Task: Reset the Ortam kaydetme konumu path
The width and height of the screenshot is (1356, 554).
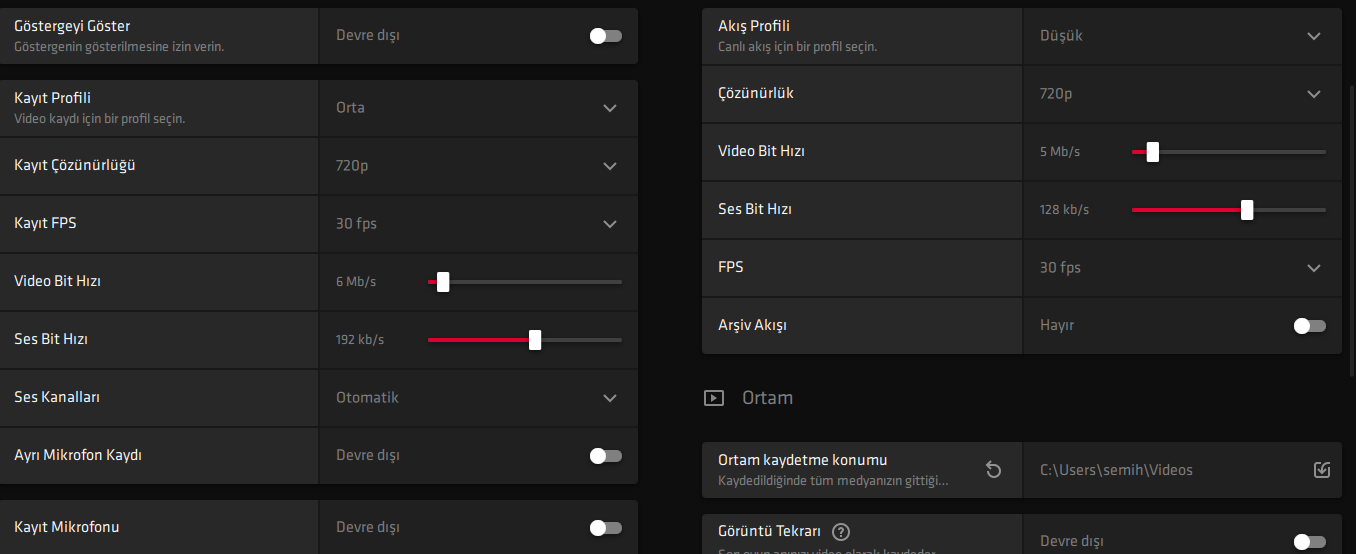Action: click(993, 470)
